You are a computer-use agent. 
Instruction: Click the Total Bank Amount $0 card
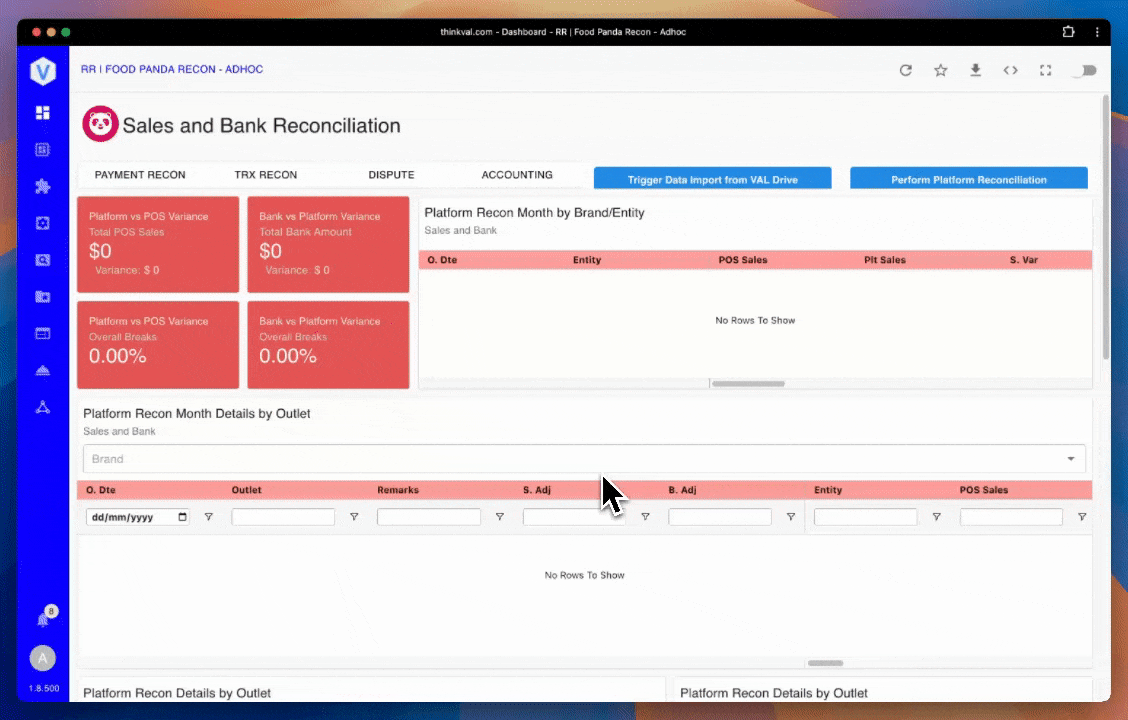point(328,245)
